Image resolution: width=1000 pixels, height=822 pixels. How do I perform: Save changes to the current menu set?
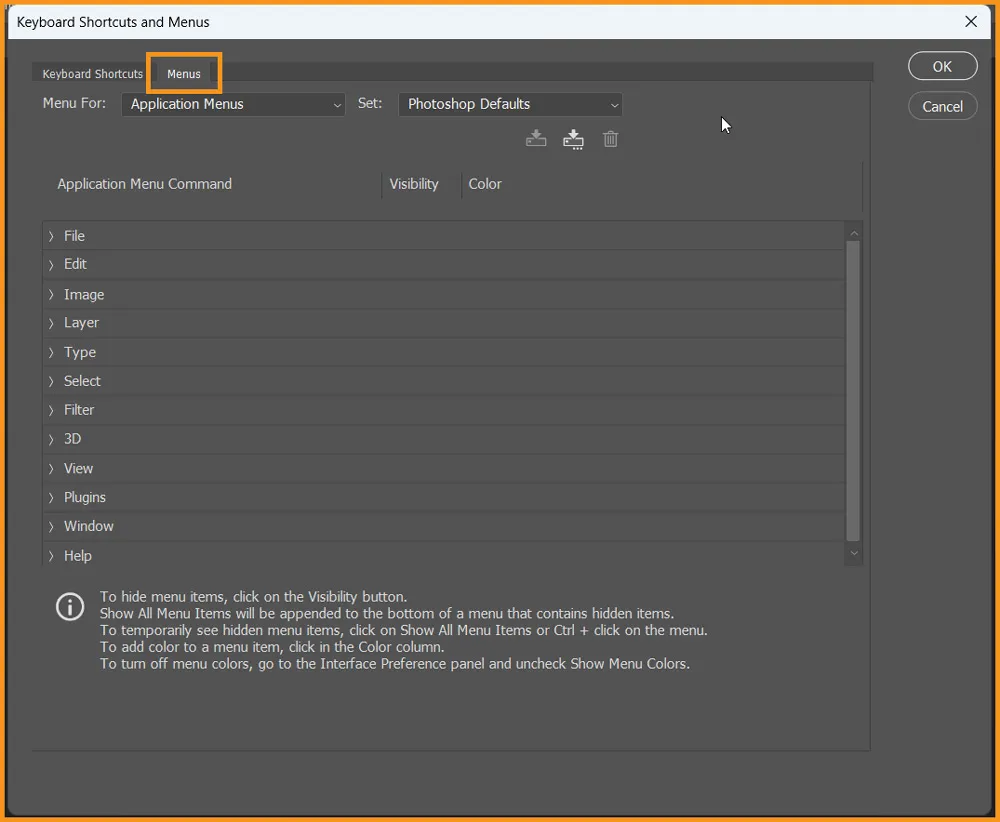(536, 139)
